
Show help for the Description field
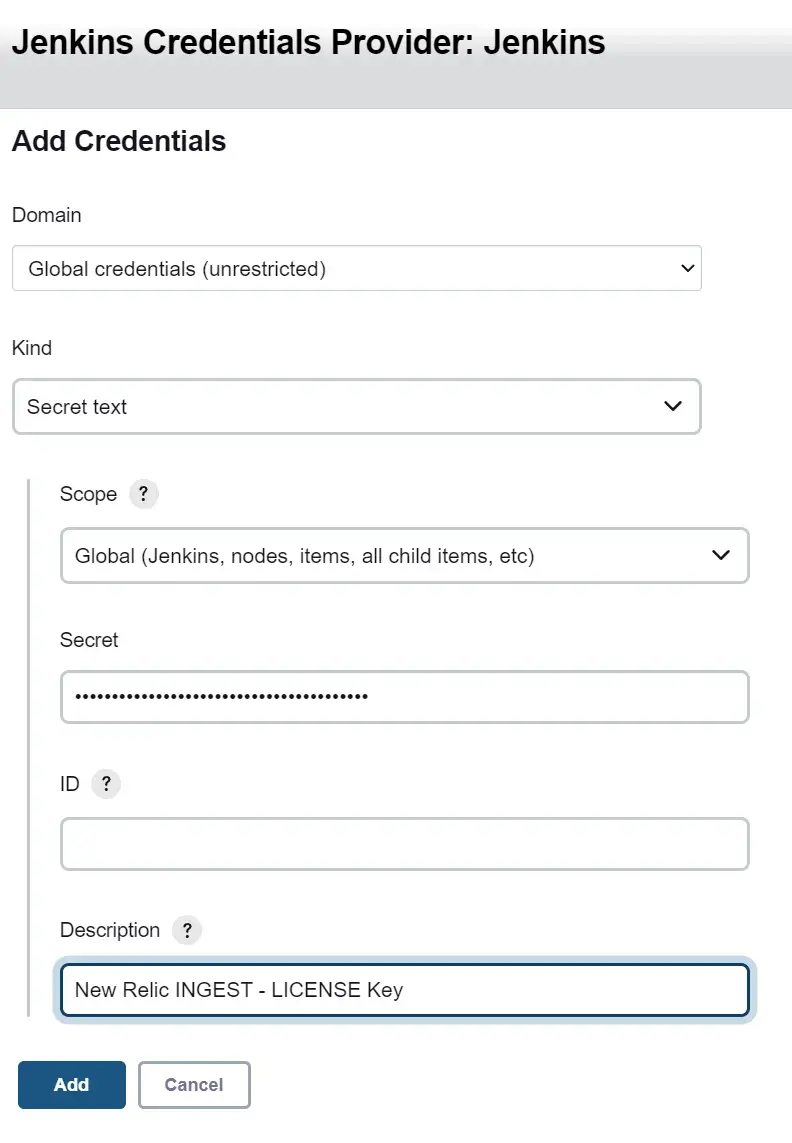[x=187, y=930]
